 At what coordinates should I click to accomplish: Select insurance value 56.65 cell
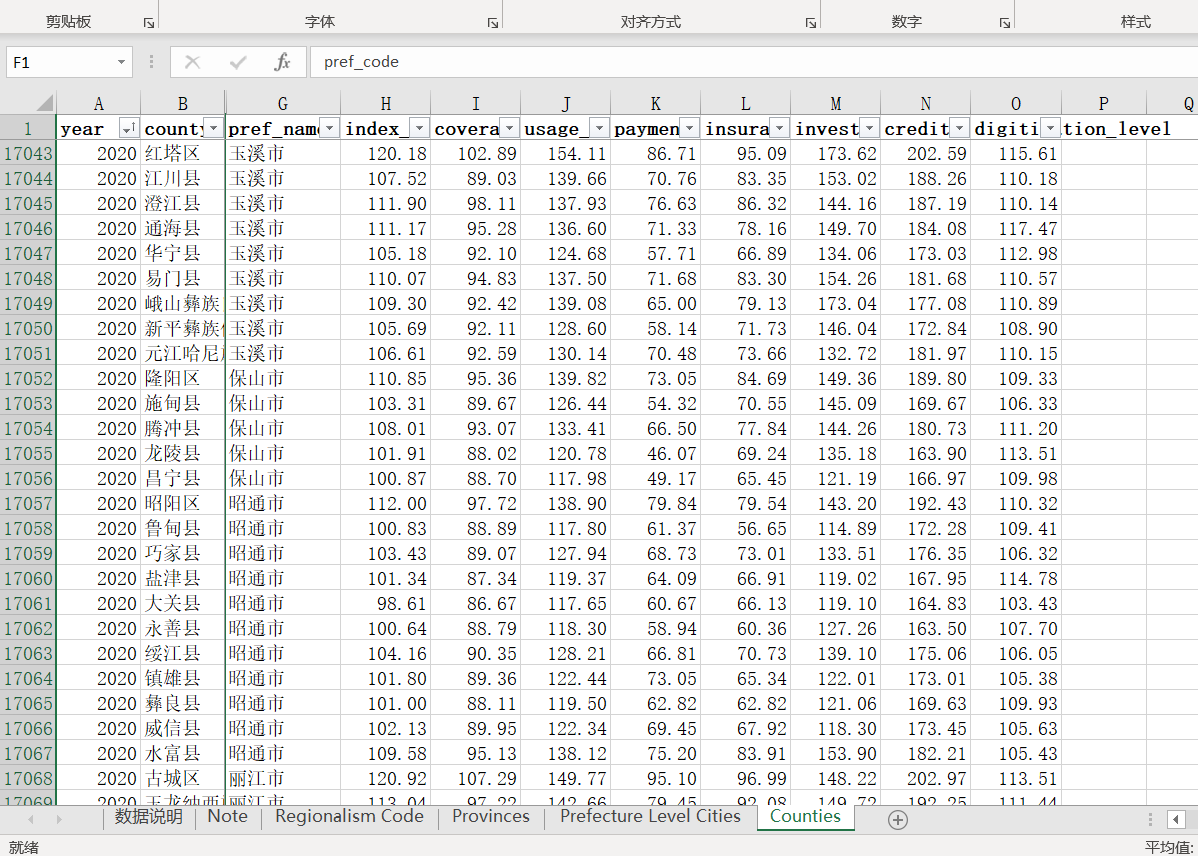click(746, 529)
